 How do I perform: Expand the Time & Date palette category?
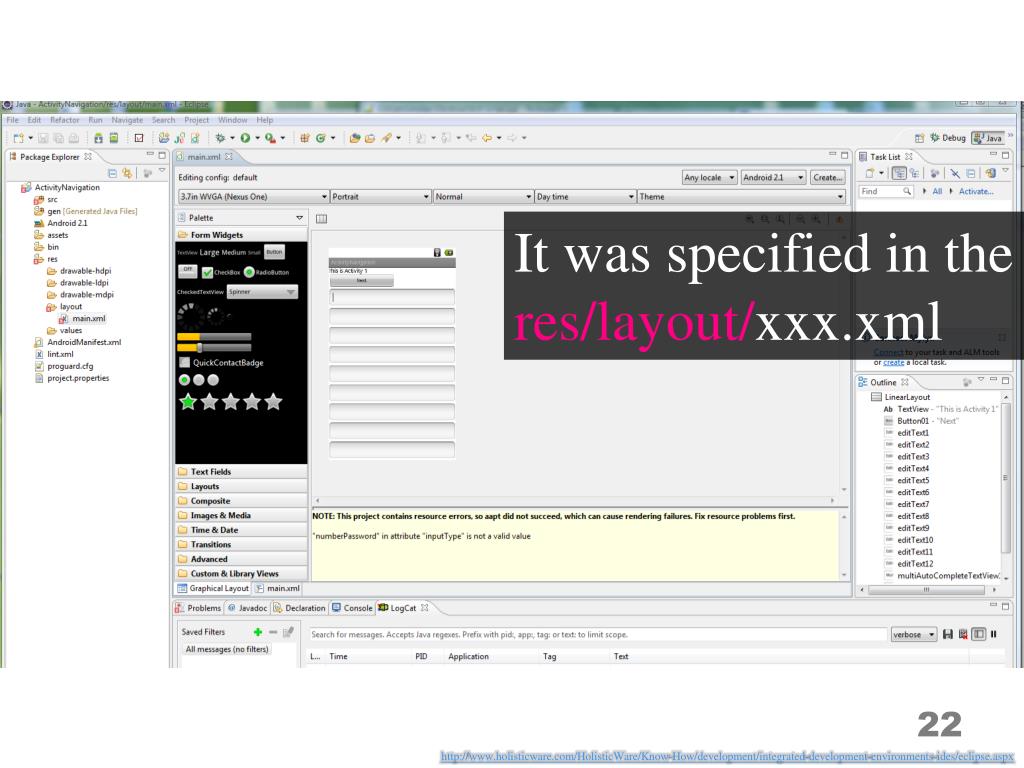(241, 530)
